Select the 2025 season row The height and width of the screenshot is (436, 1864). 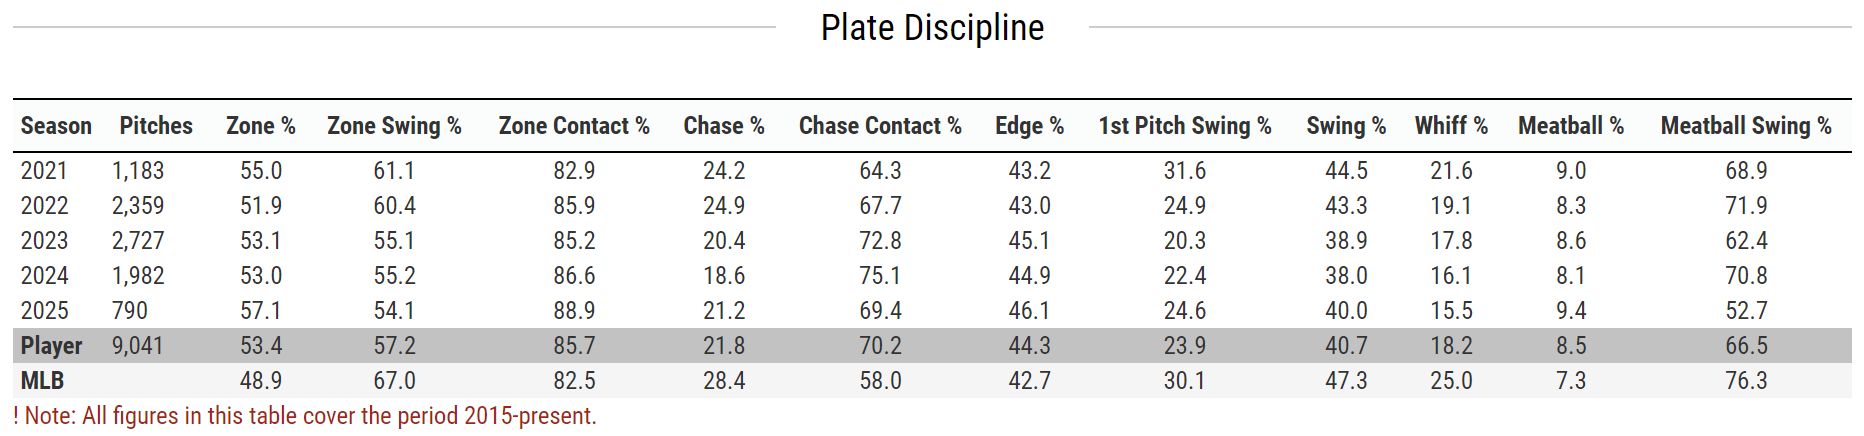(45, 311)
